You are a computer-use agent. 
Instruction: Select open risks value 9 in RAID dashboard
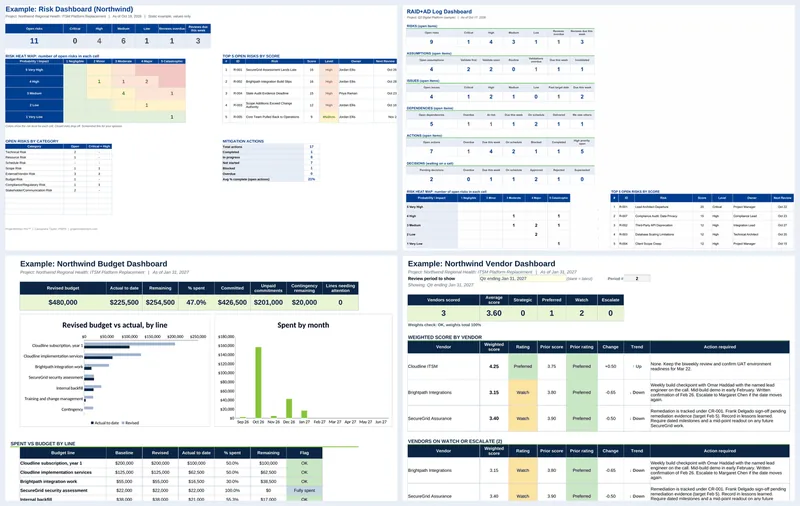point(431,42)
